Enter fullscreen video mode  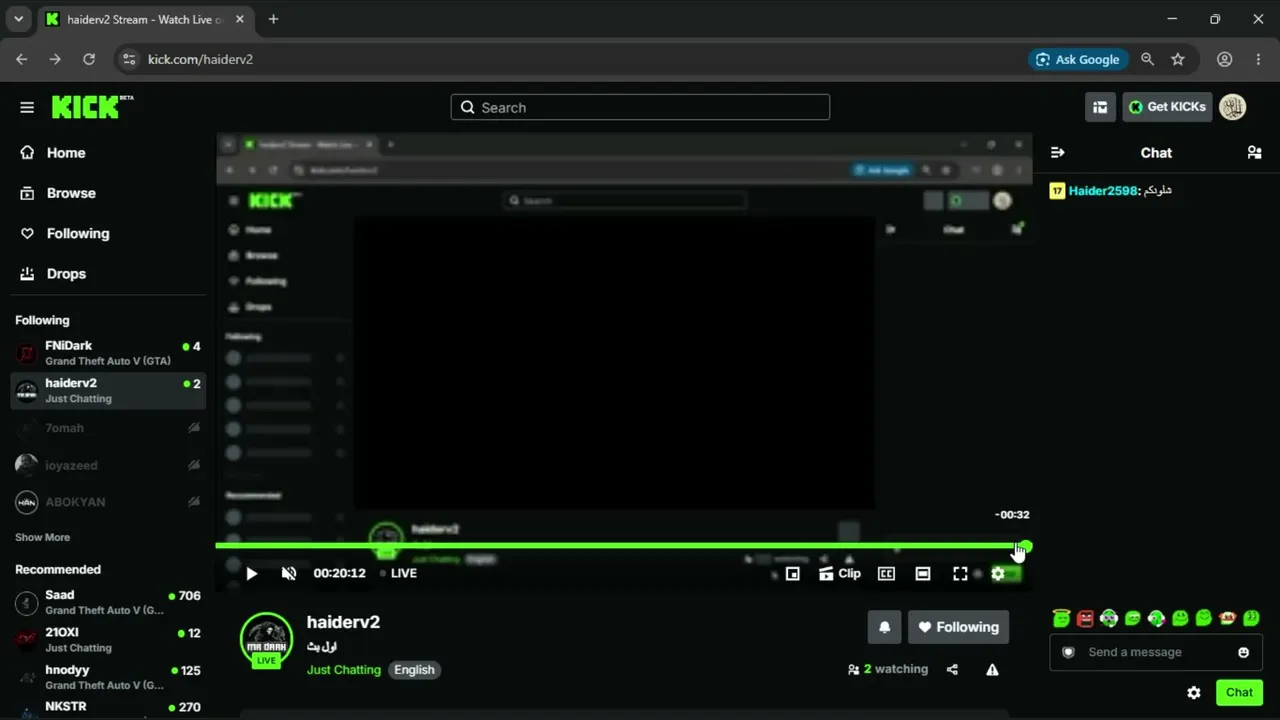(960, 573)
